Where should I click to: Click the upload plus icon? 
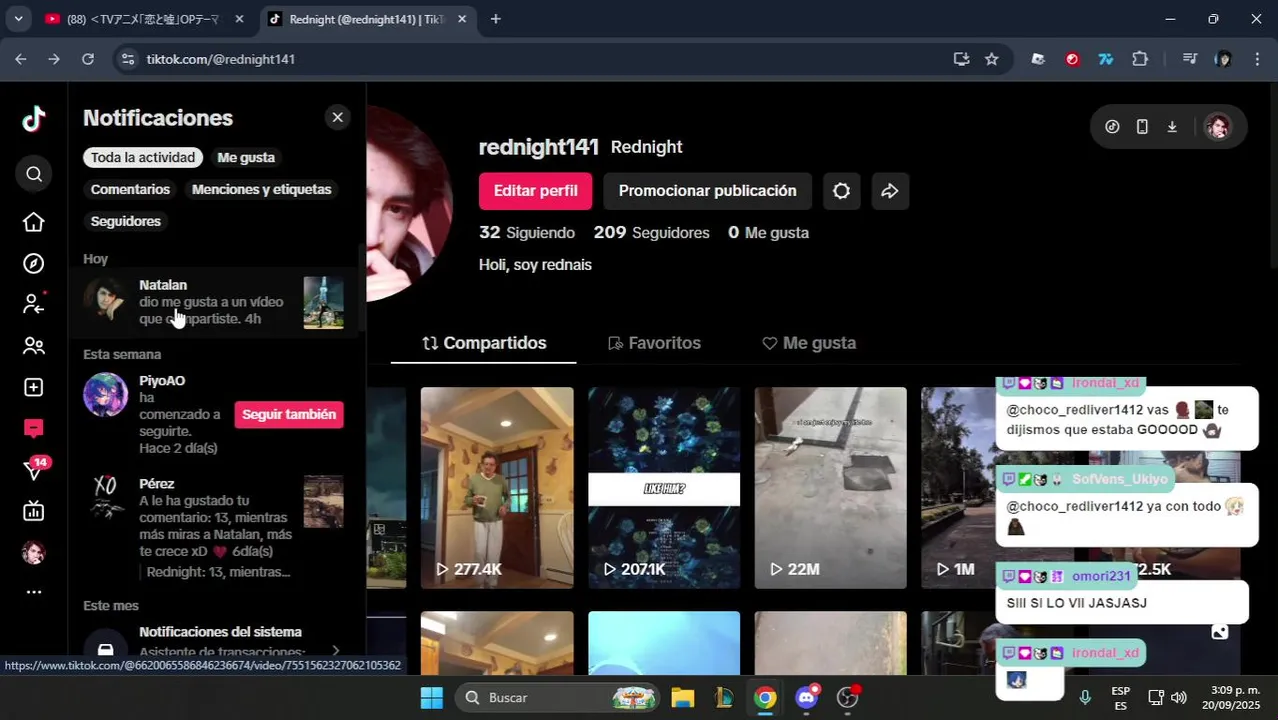(34, 387)
